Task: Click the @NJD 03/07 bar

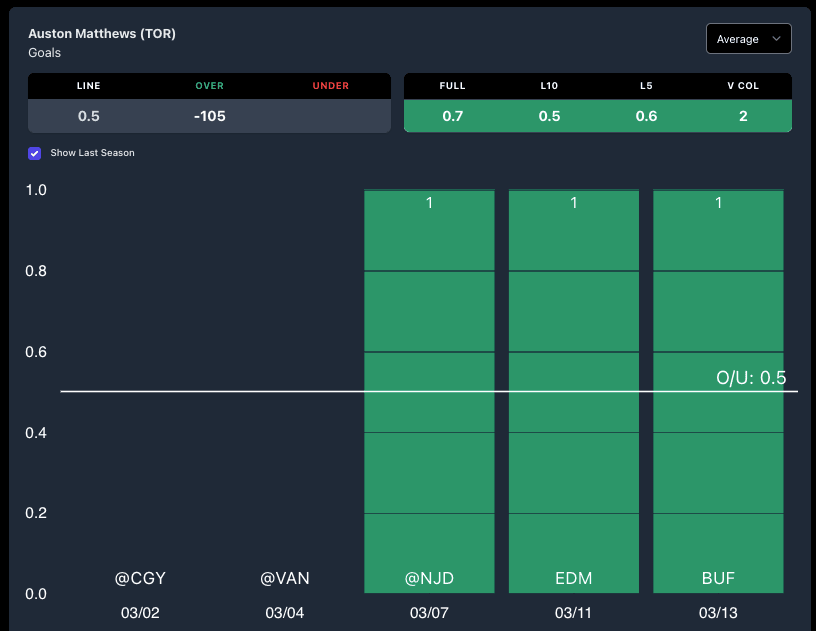Action: [429, 391]
